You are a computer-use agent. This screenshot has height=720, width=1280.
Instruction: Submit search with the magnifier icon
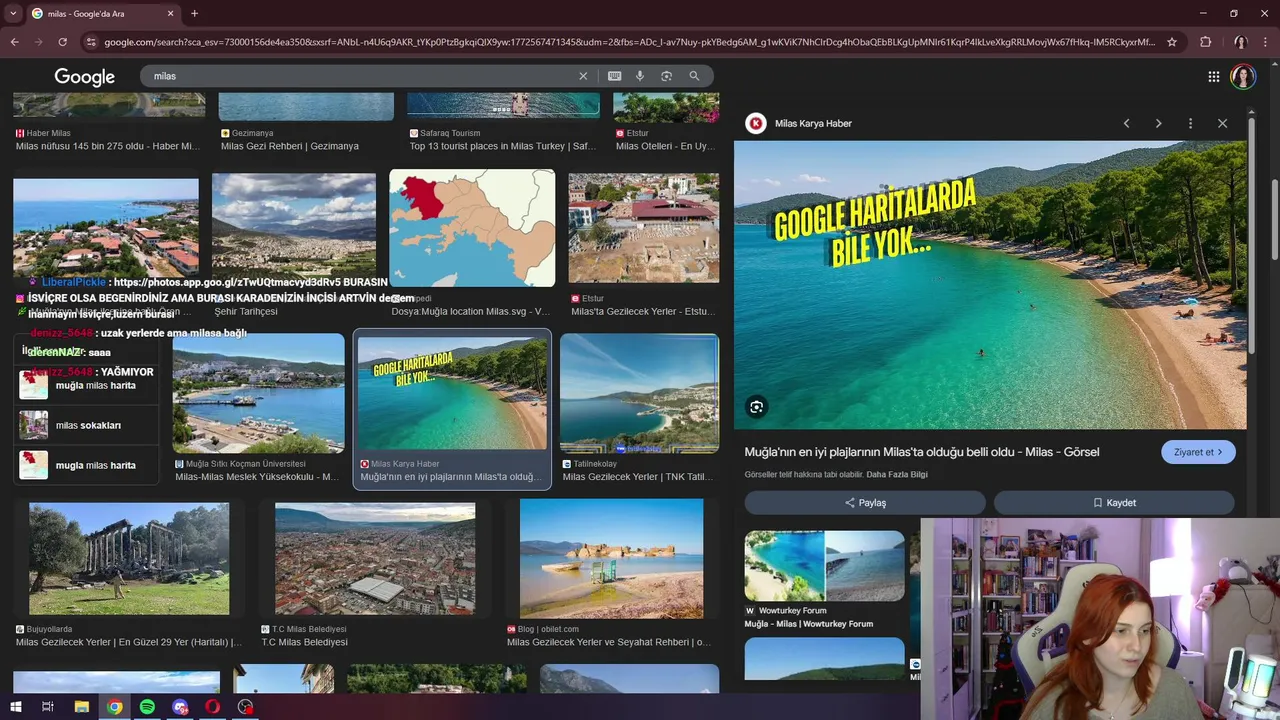694,76
